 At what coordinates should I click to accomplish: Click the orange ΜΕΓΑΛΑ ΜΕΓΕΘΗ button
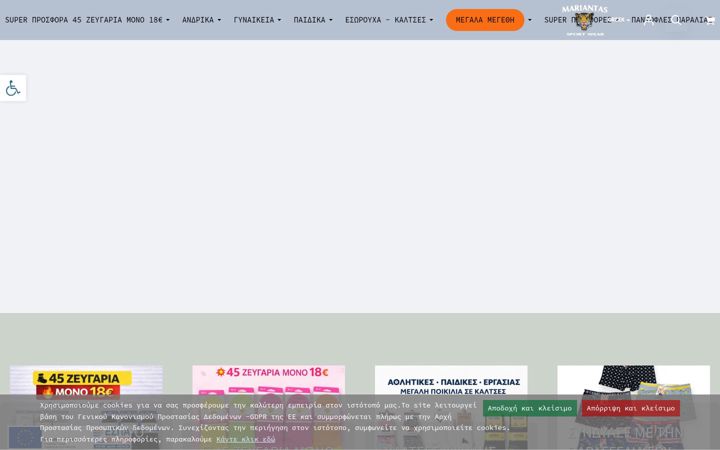coord(485,20)
